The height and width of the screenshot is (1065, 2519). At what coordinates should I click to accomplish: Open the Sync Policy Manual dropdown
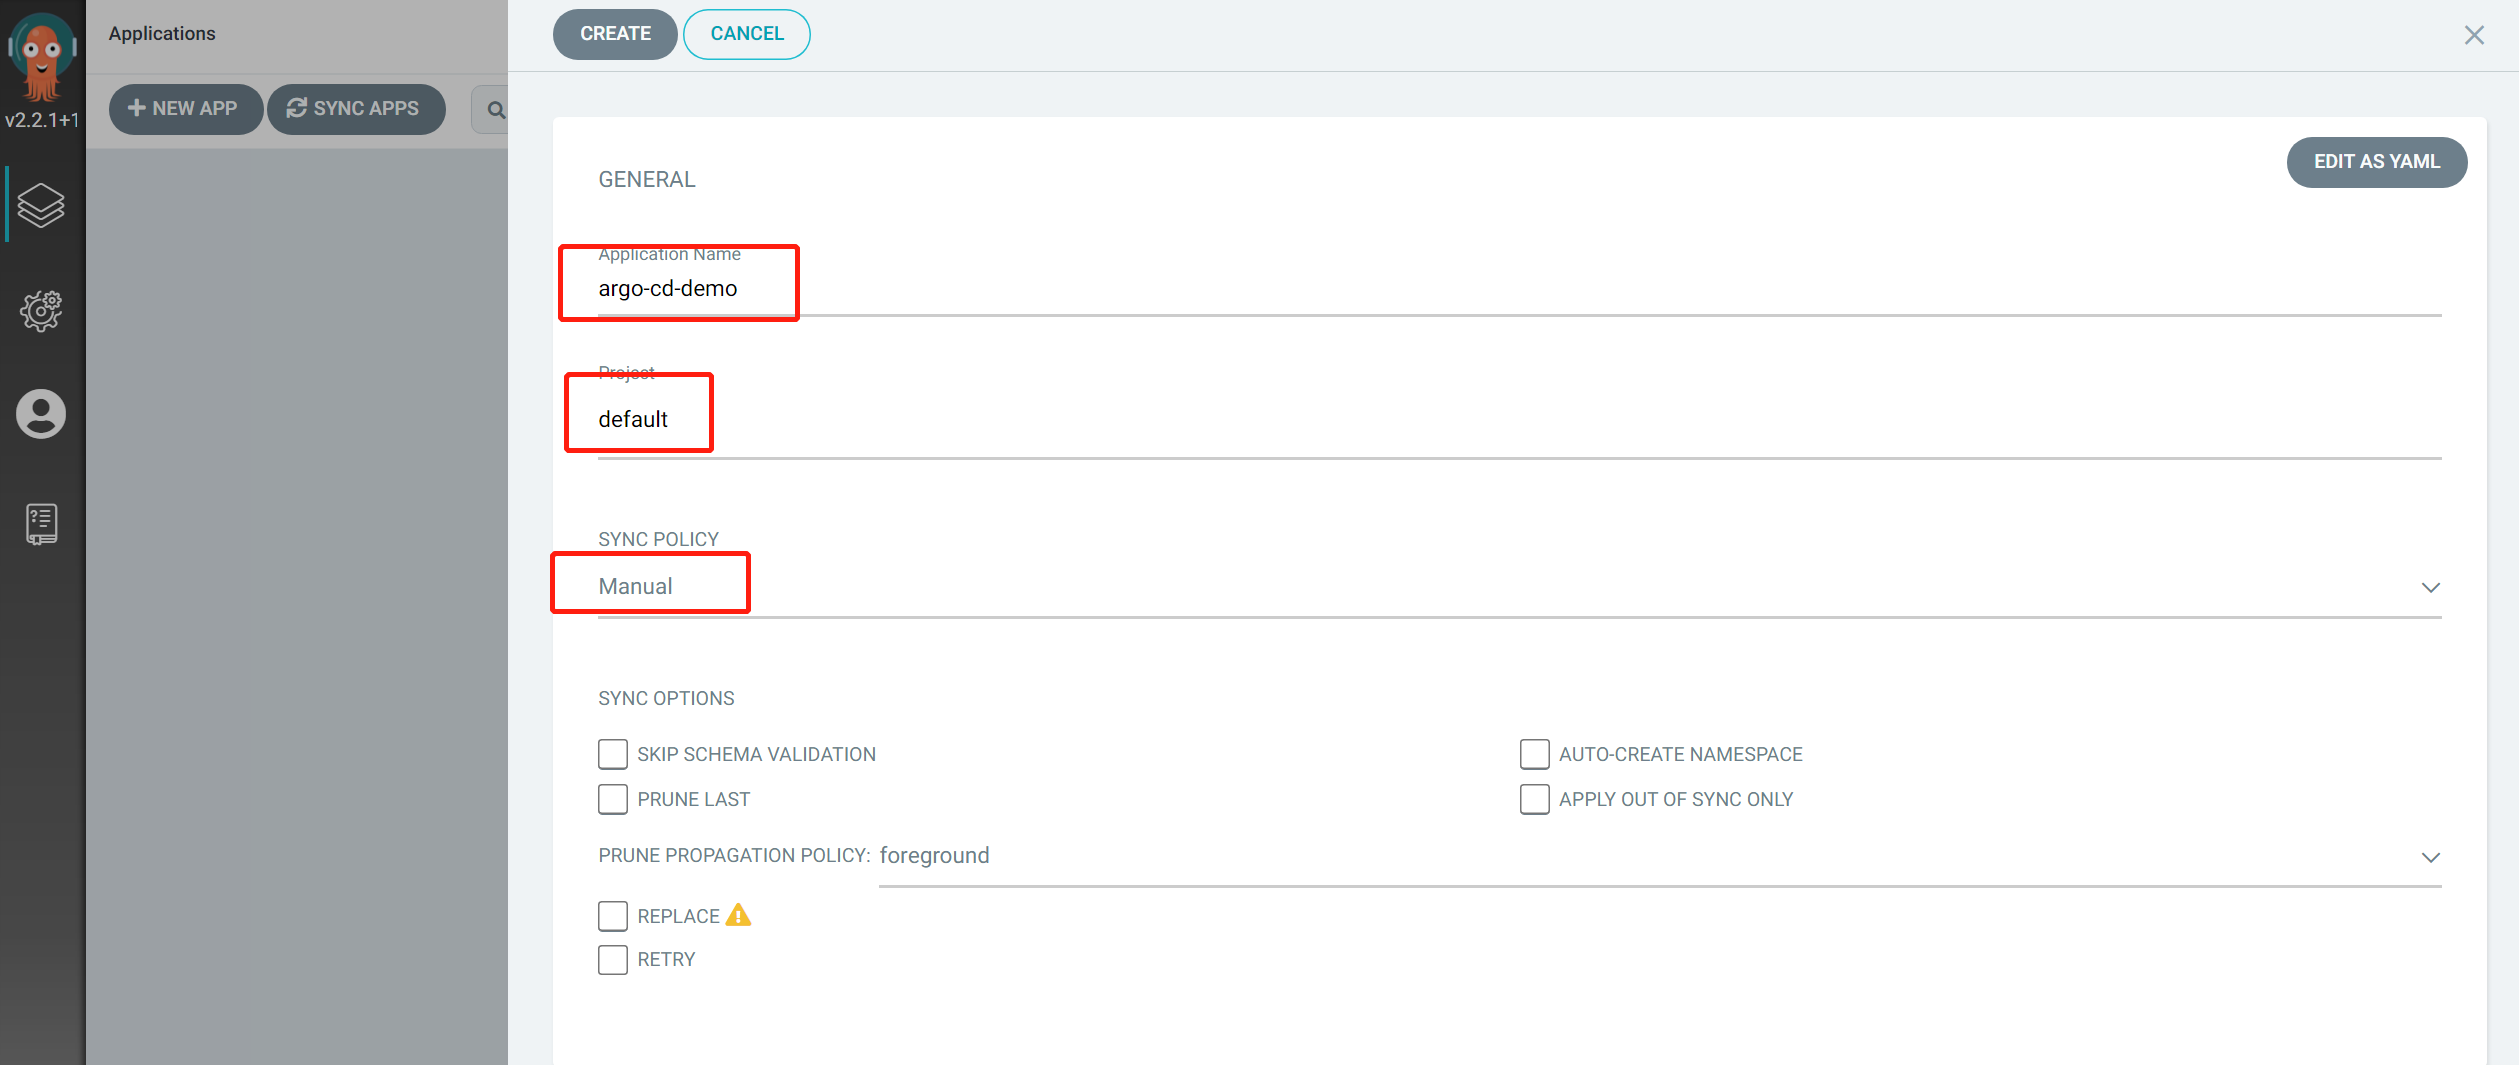(1519, 587)
